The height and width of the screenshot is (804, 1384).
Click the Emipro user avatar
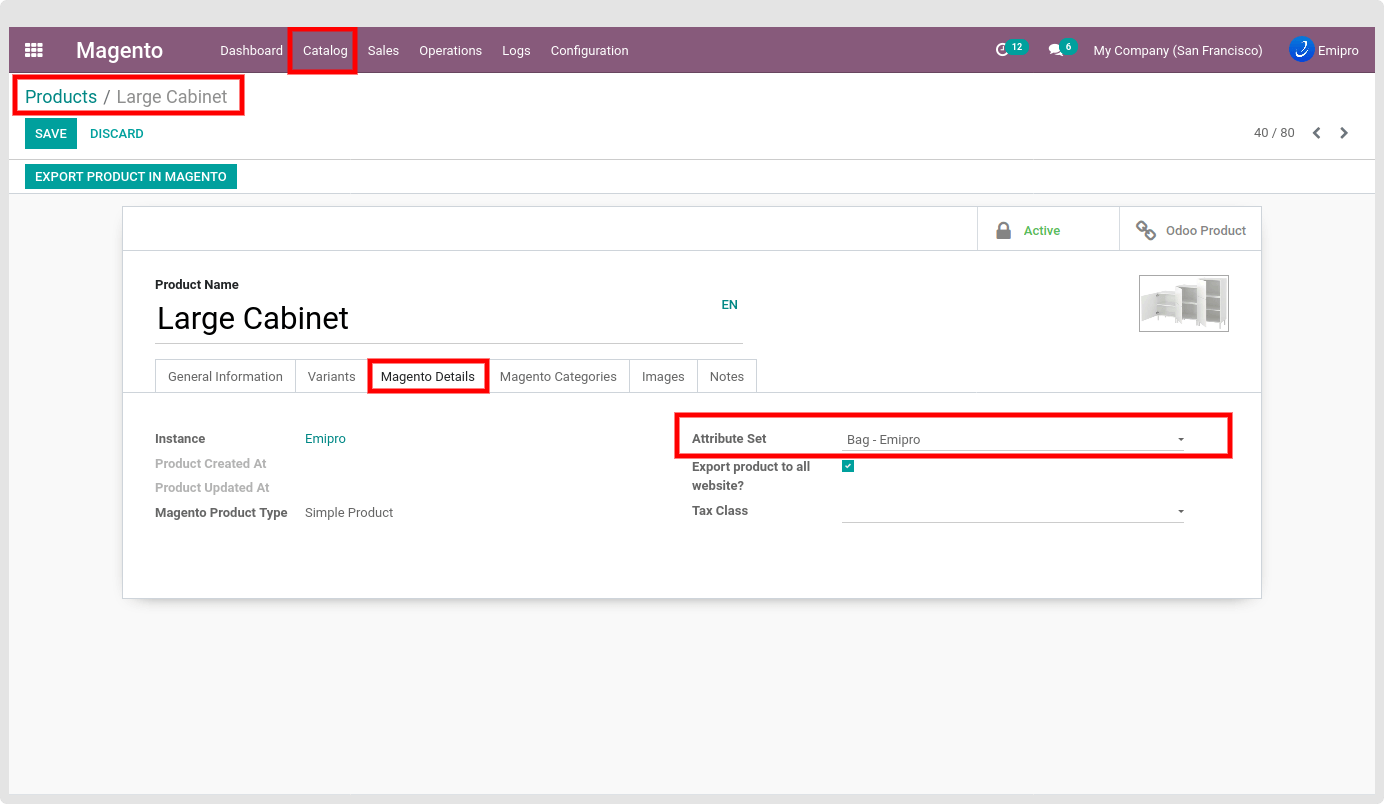click(1301, 49)
